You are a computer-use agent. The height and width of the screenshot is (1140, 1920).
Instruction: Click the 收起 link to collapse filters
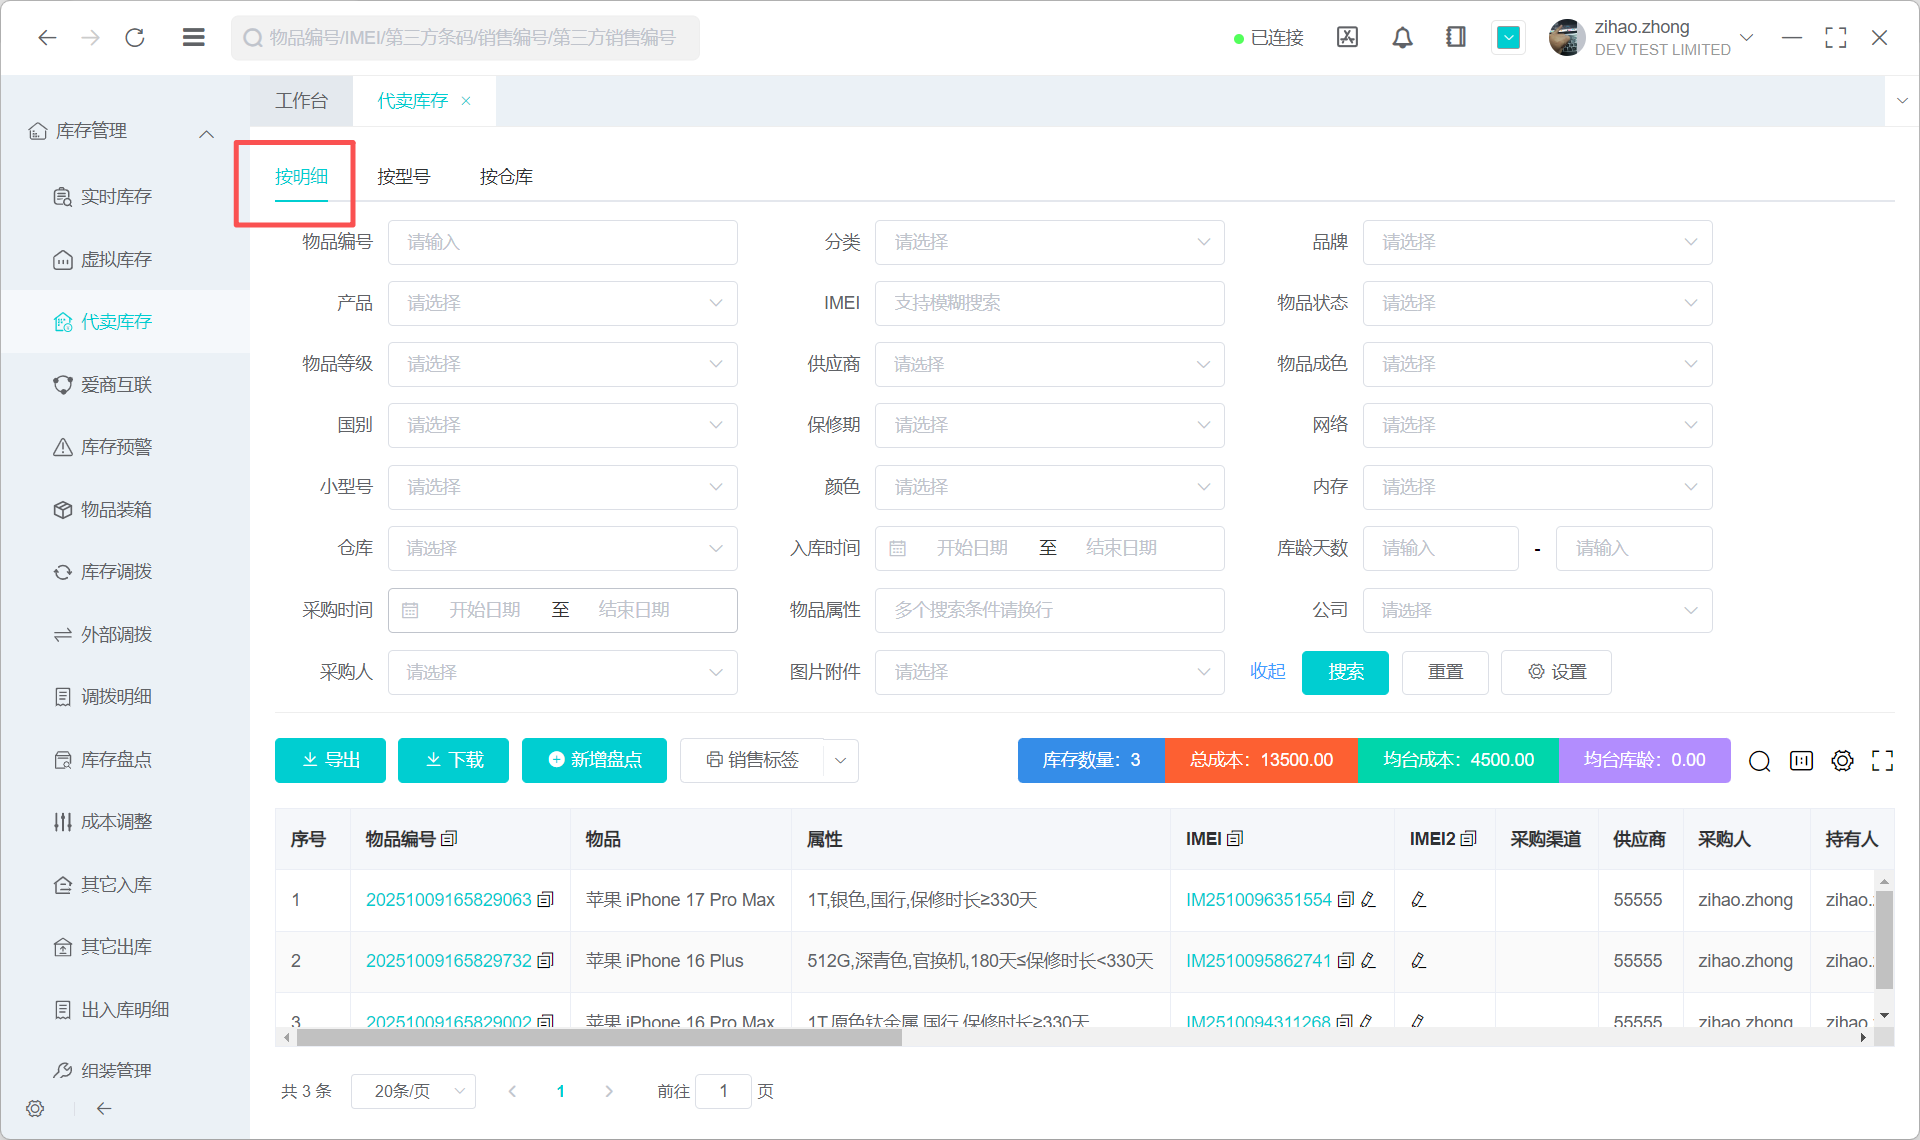pyautogui.click(x=1267, y=672)
